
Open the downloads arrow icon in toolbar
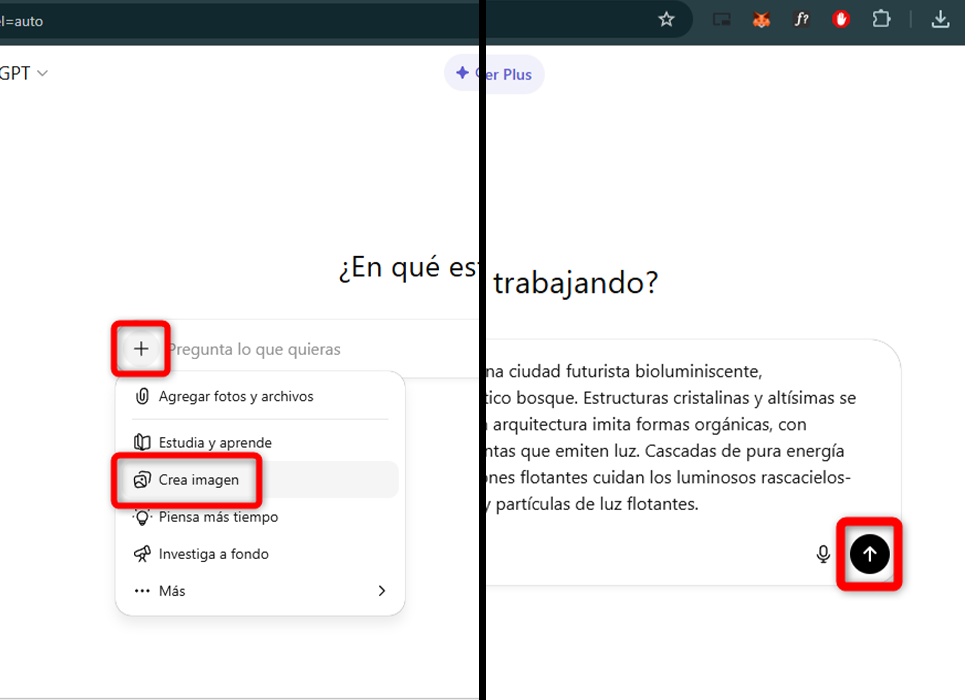click(x=940, y=18)
